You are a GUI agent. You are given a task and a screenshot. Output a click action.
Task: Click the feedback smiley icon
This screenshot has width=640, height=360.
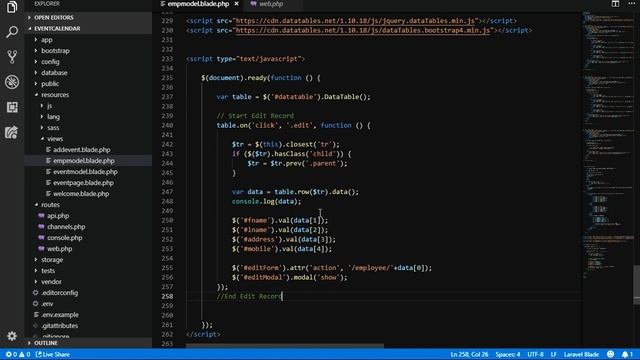(x=610, y=354)
